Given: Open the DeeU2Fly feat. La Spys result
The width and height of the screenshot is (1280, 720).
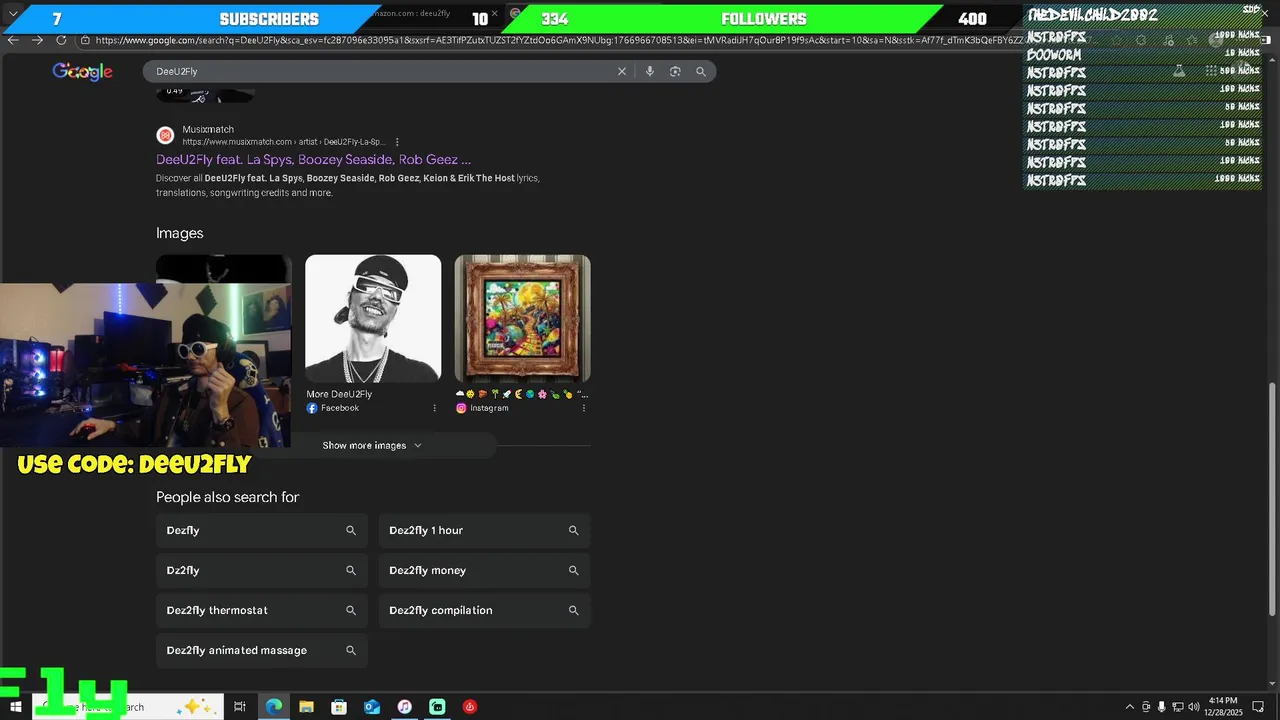Looking at the screenshot, I should [x=313, y=159].
